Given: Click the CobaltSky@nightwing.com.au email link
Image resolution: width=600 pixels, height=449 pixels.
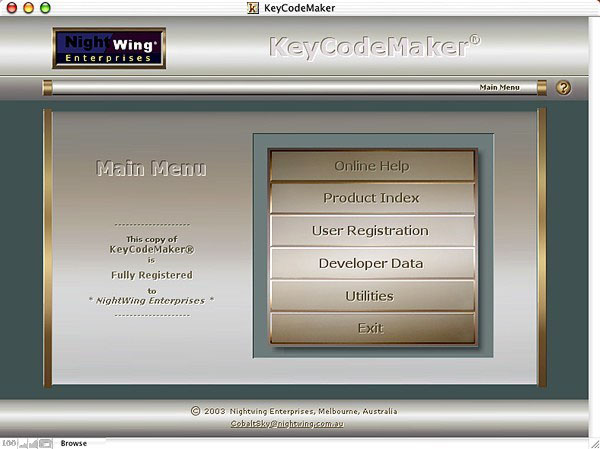Looking at the screenshot, I should coord(287,424).
